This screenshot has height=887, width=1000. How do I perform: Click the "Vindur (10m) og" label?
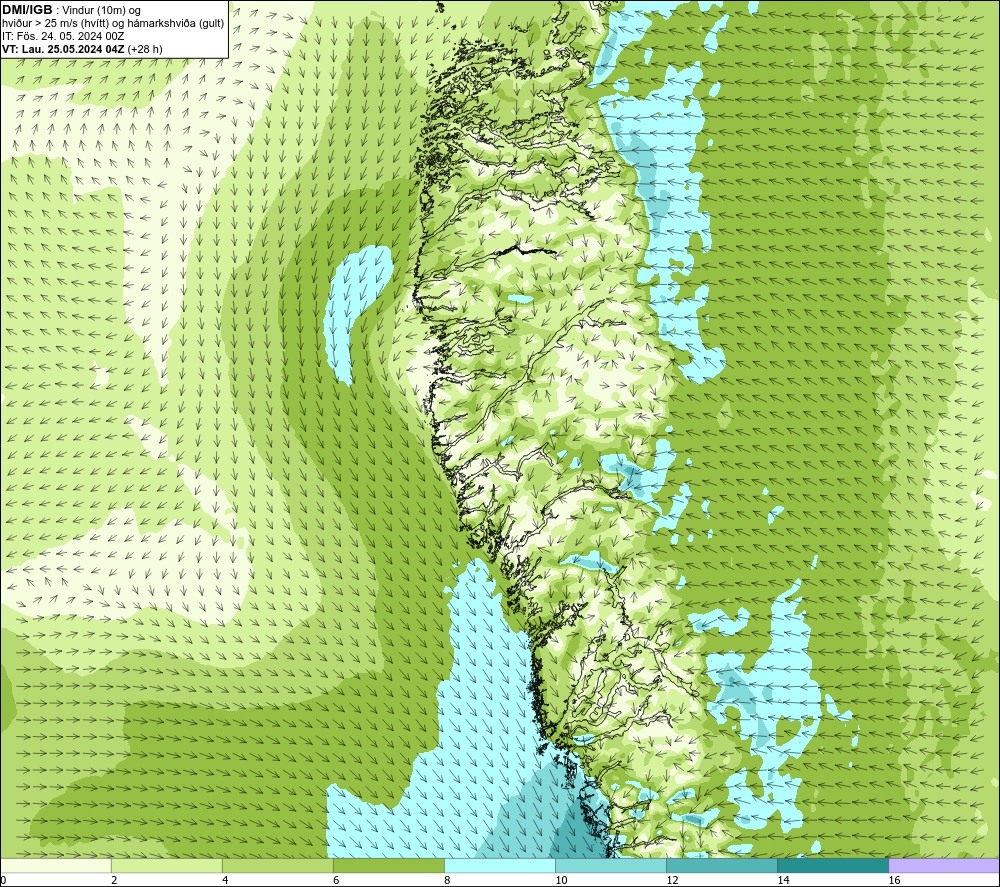(x=101, y=10)
